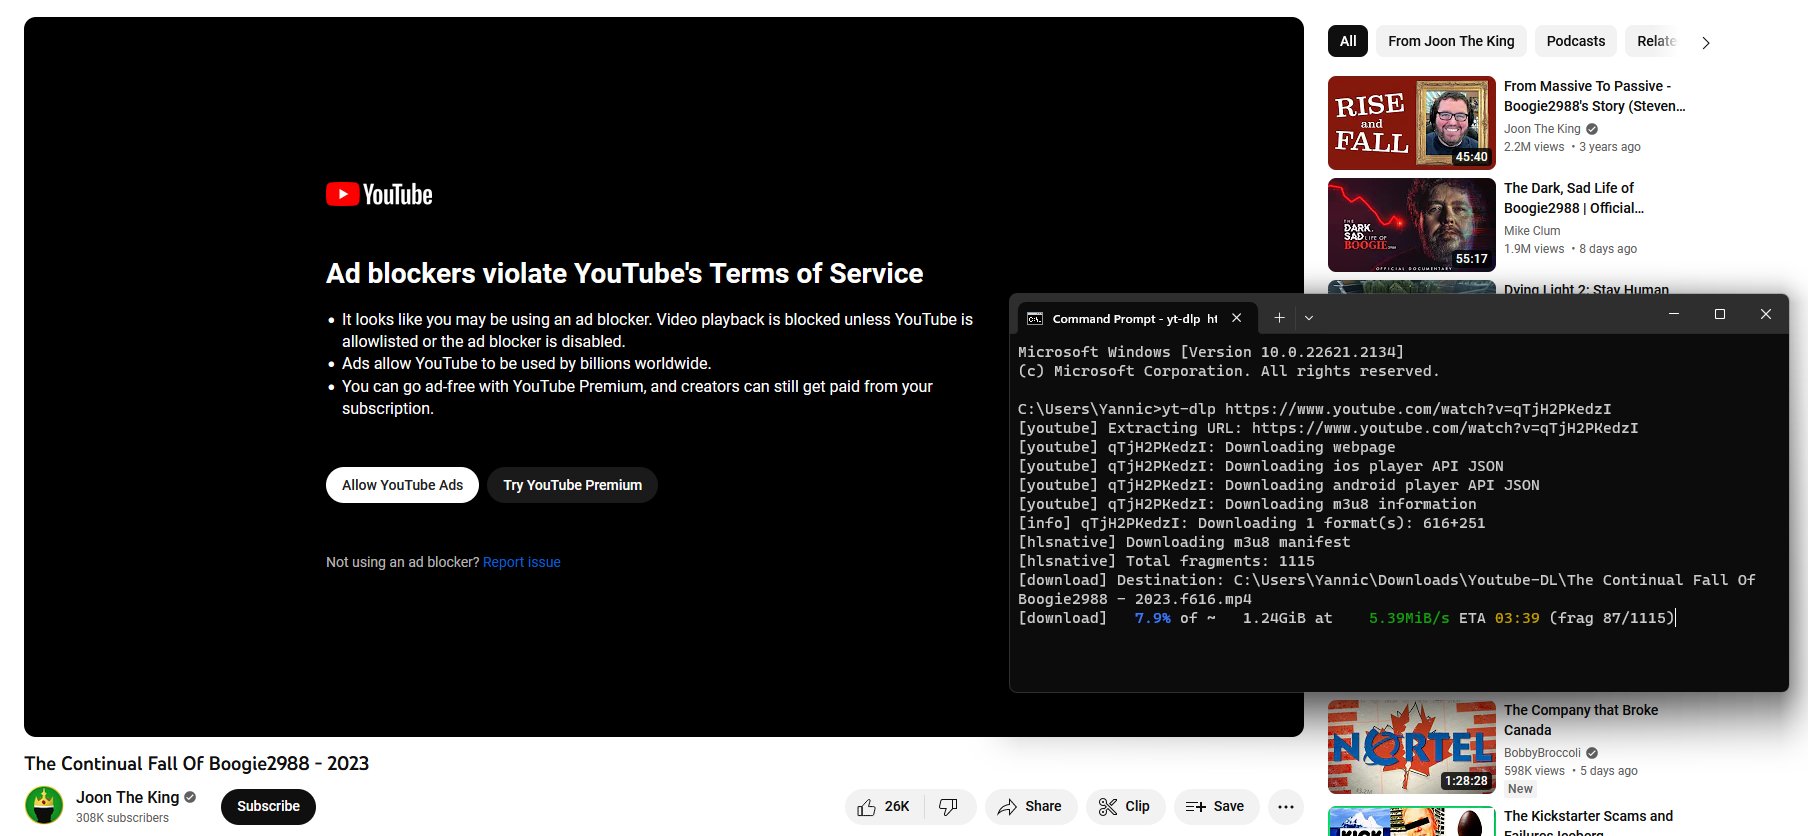Dislike the video with thumbs down icon
This screenshot has width=1808, height=836.
(x=949, y=806)
